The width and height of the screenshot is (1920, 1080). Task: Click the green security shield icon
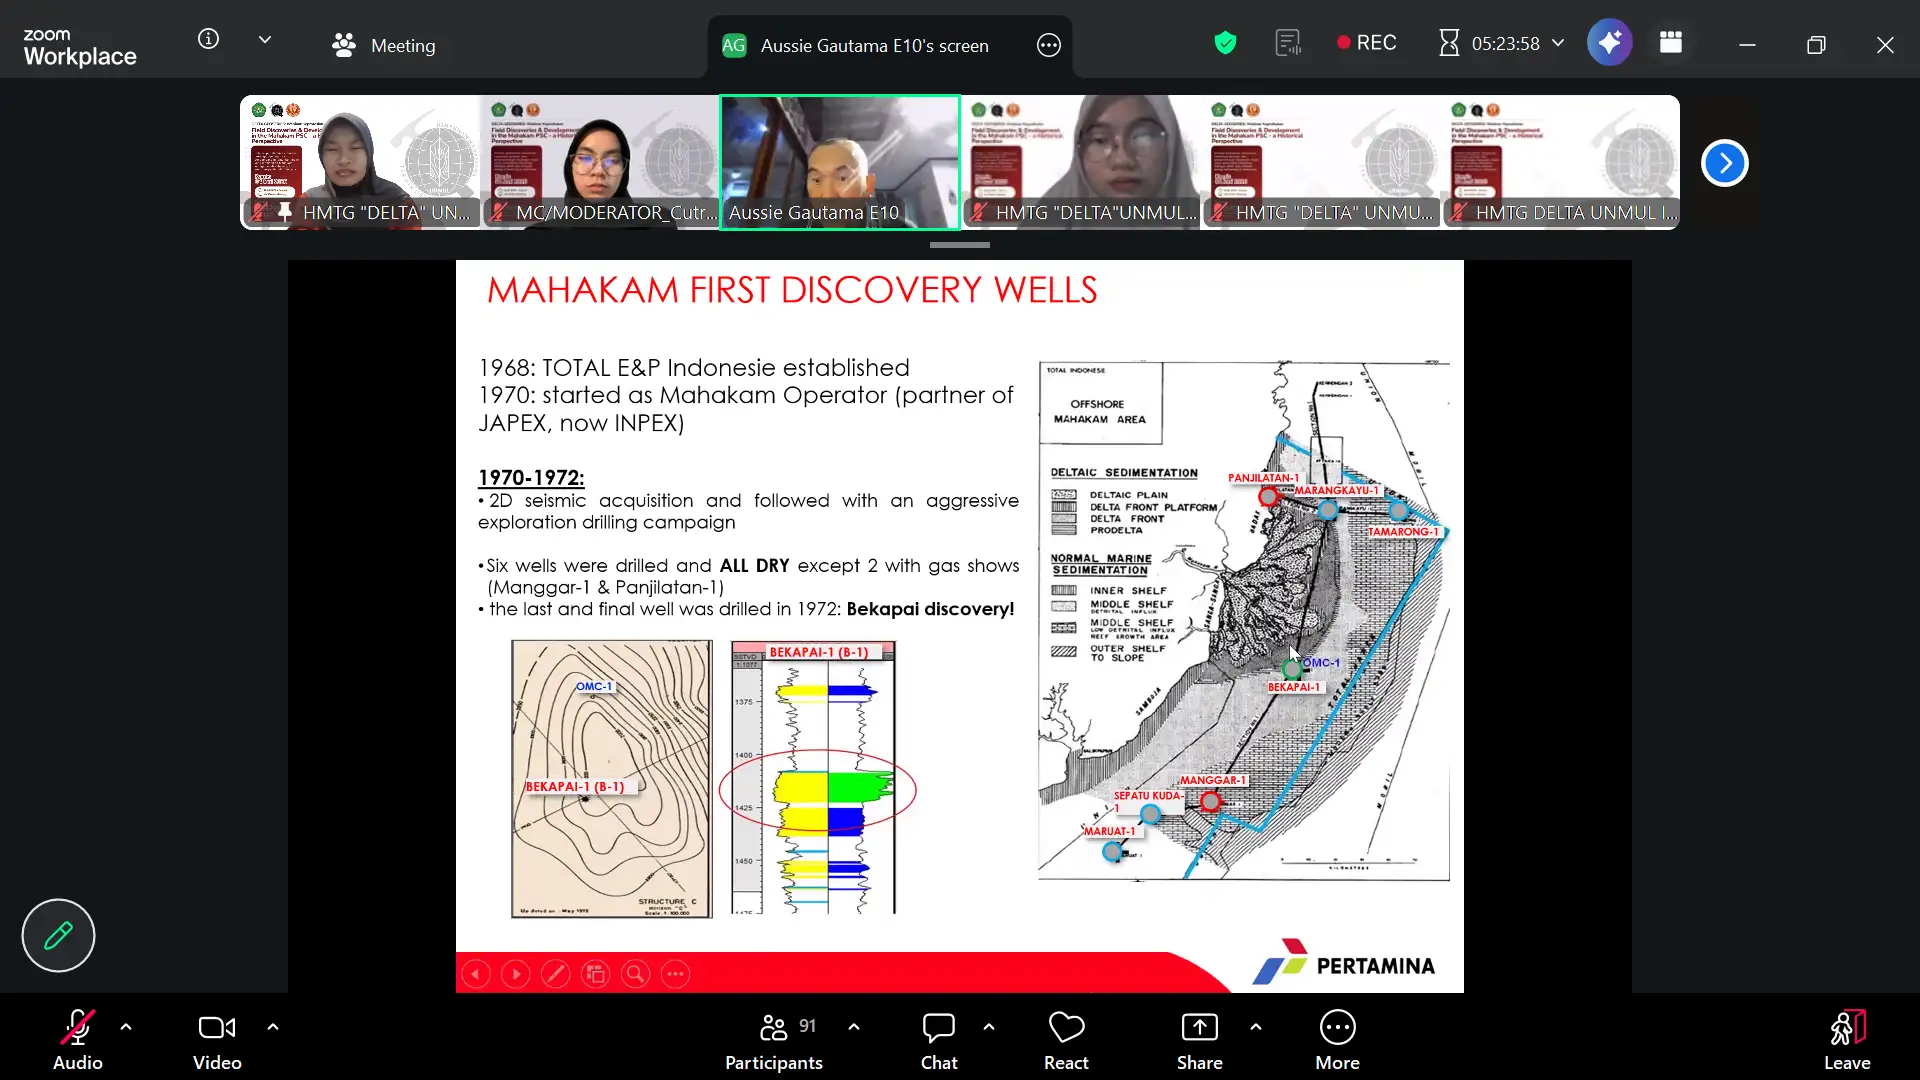coord(1225,43)
